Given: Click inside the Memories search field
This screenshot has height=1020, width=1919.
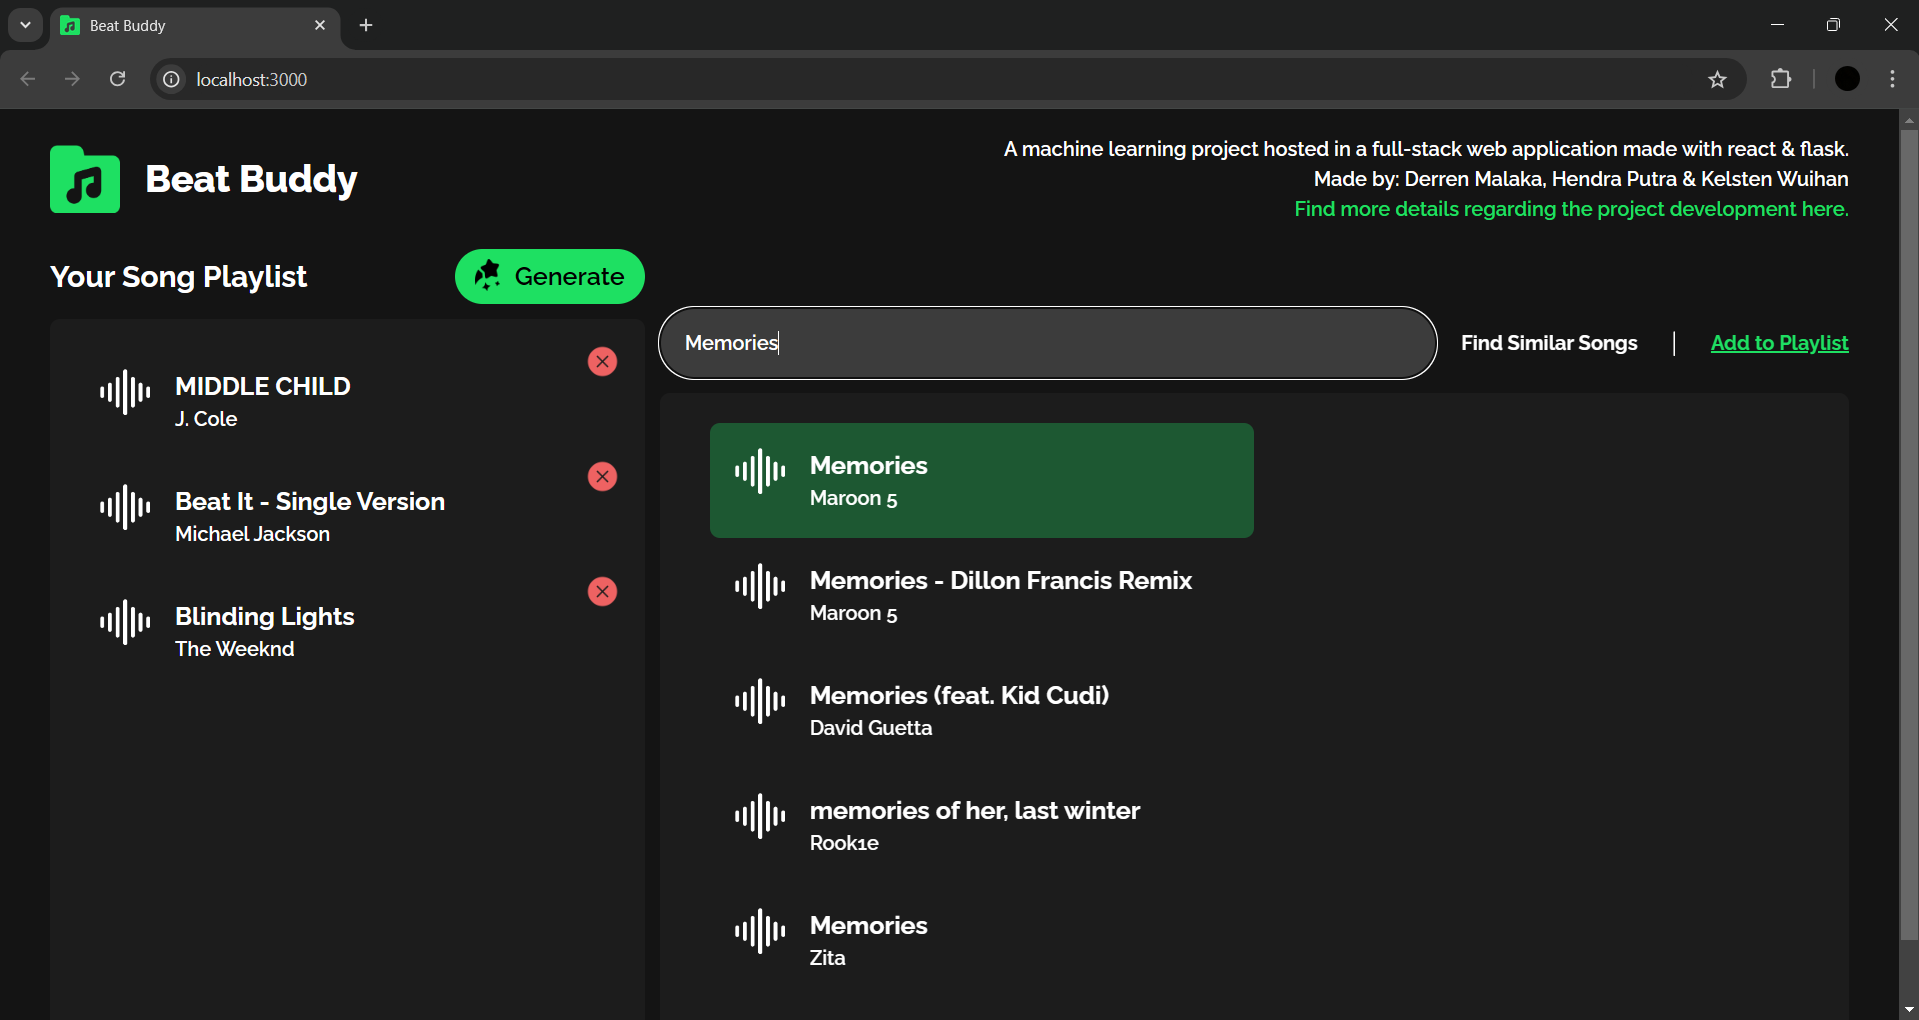Looking at the screenshot, I should coord(1046,343).
